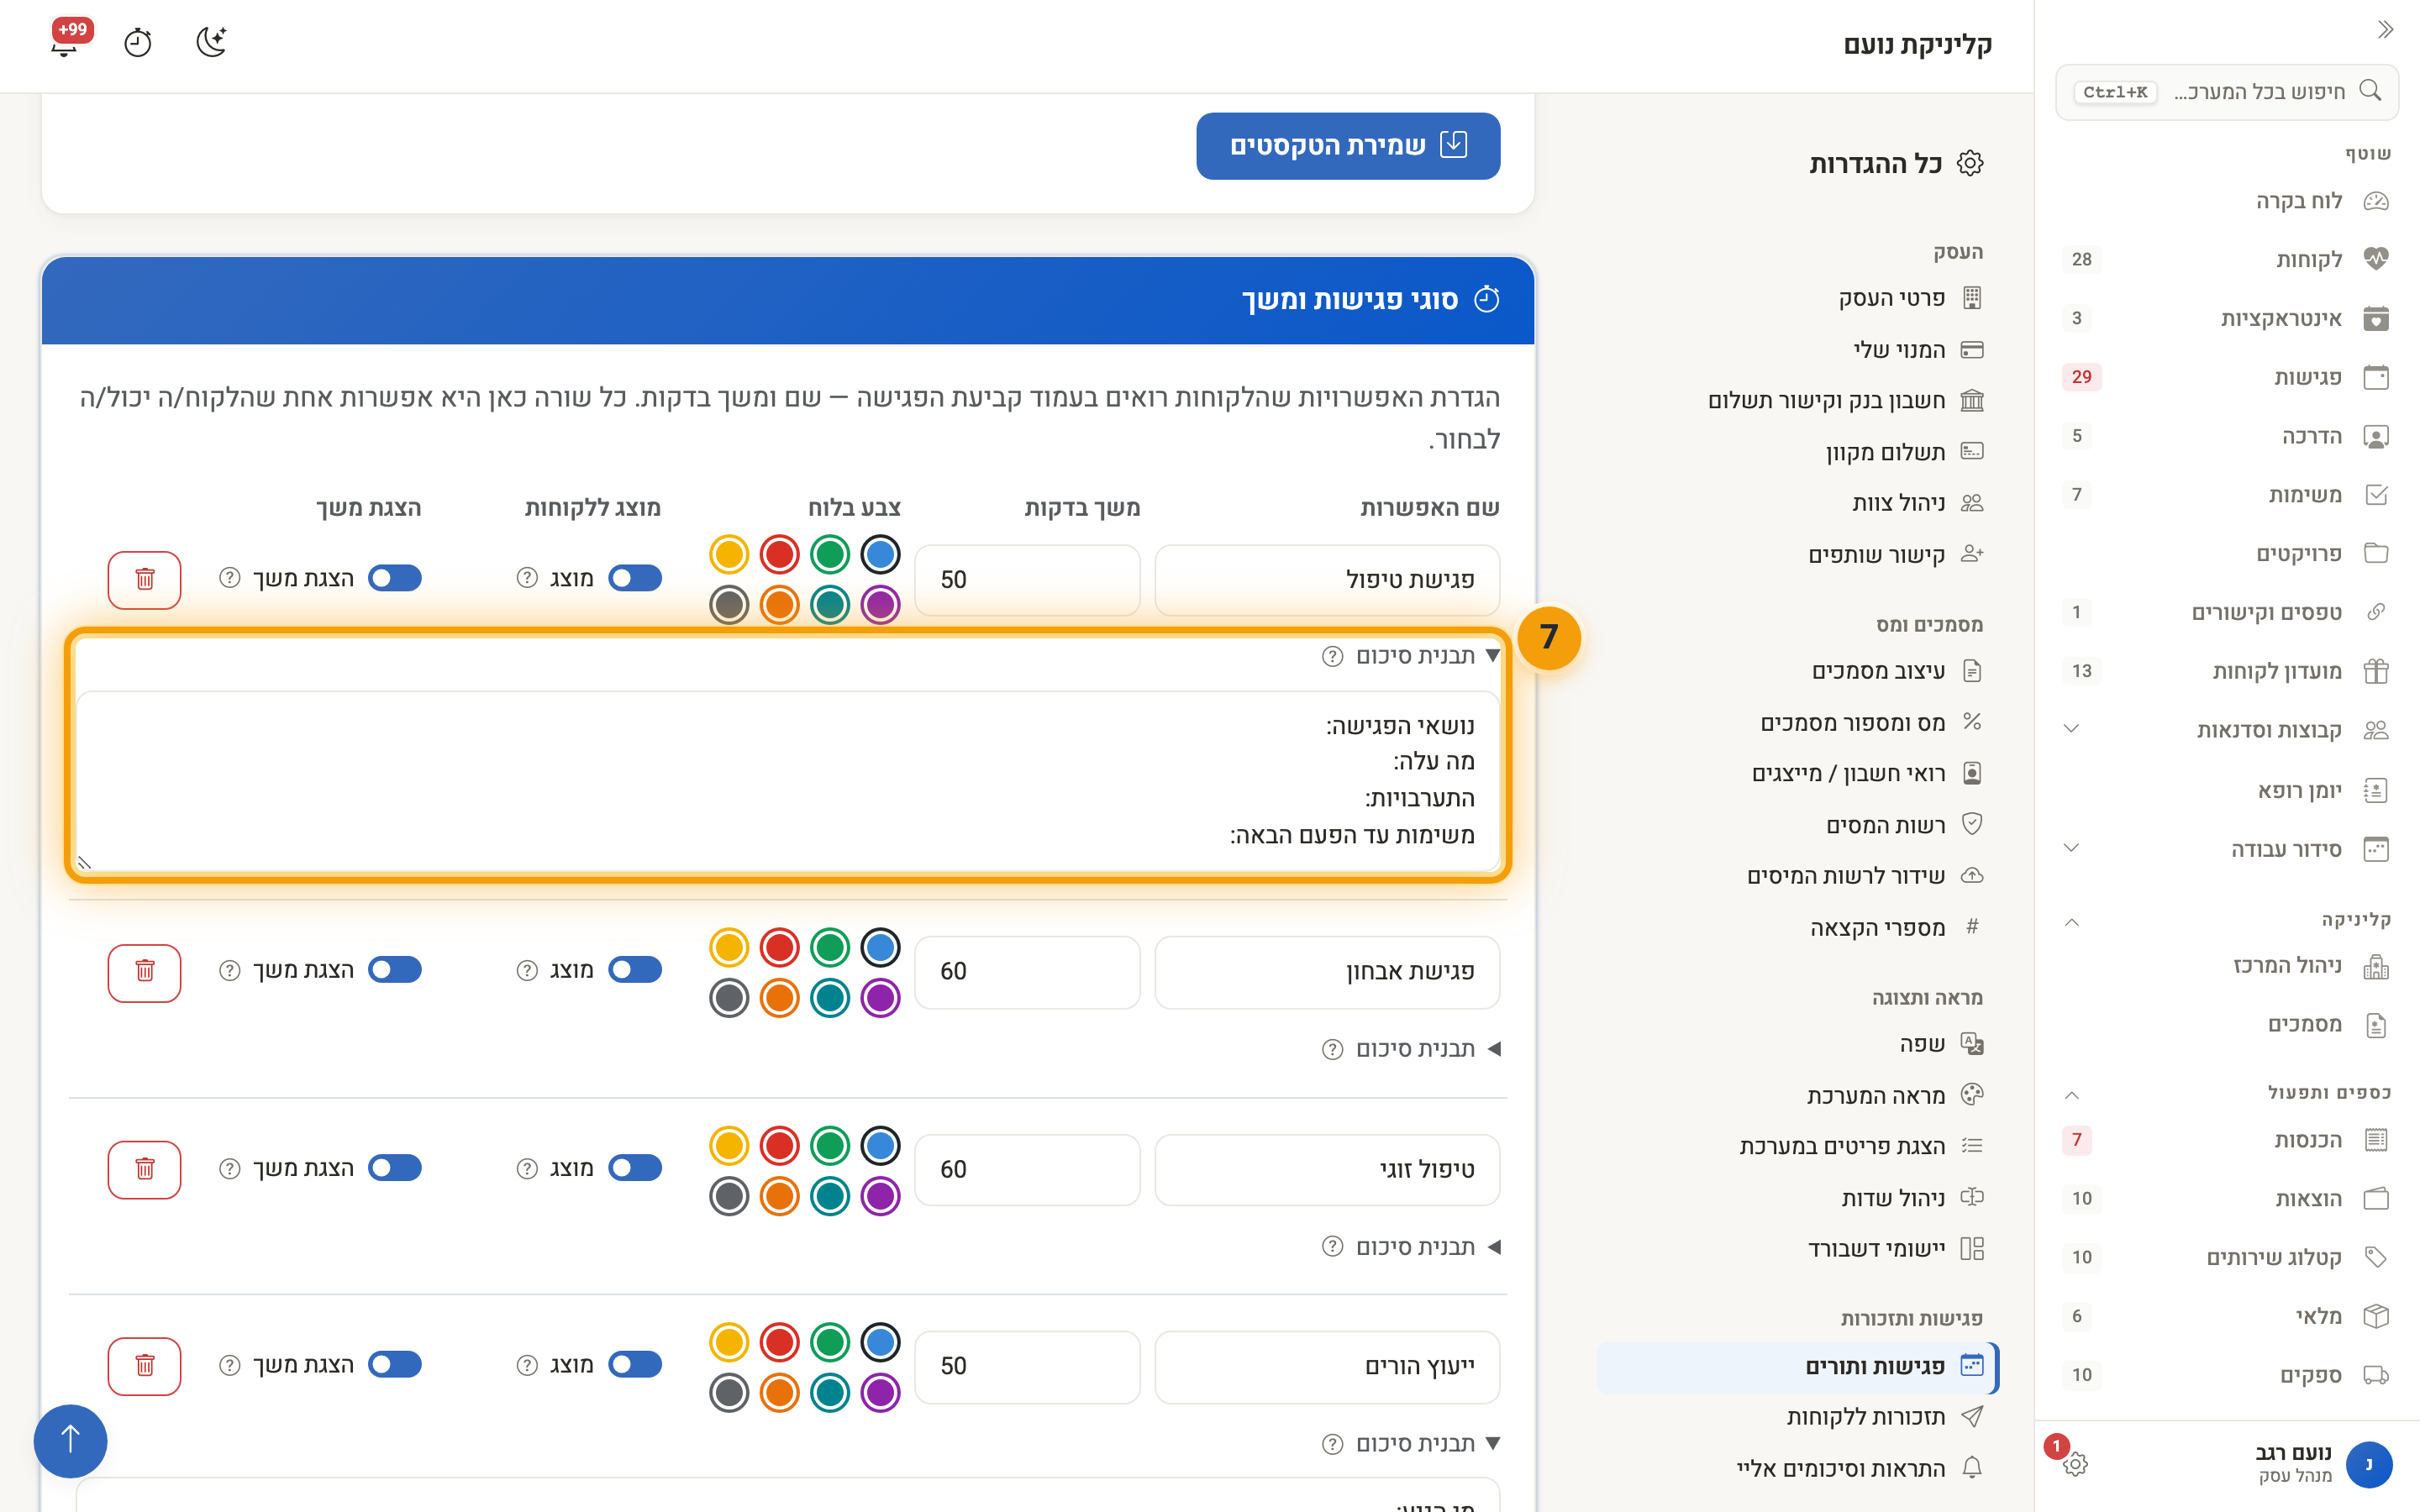Image resolution: width=2420 pixels, height=1512 pixels.
Task: Toggle הצגת משך switch for ייעוץ הורים
Action: tap(395, 1365)
